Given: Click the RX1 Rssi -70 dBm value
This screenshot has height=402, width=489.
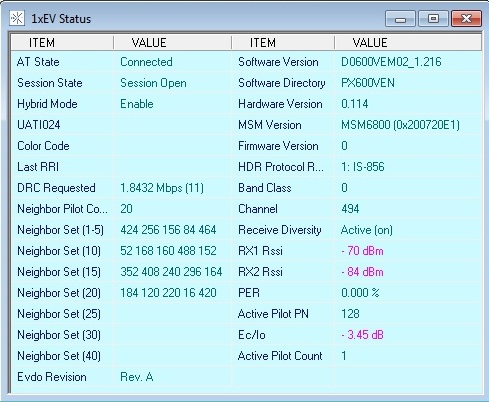Looking at the screenshot, I should click(x=362, y=251).
